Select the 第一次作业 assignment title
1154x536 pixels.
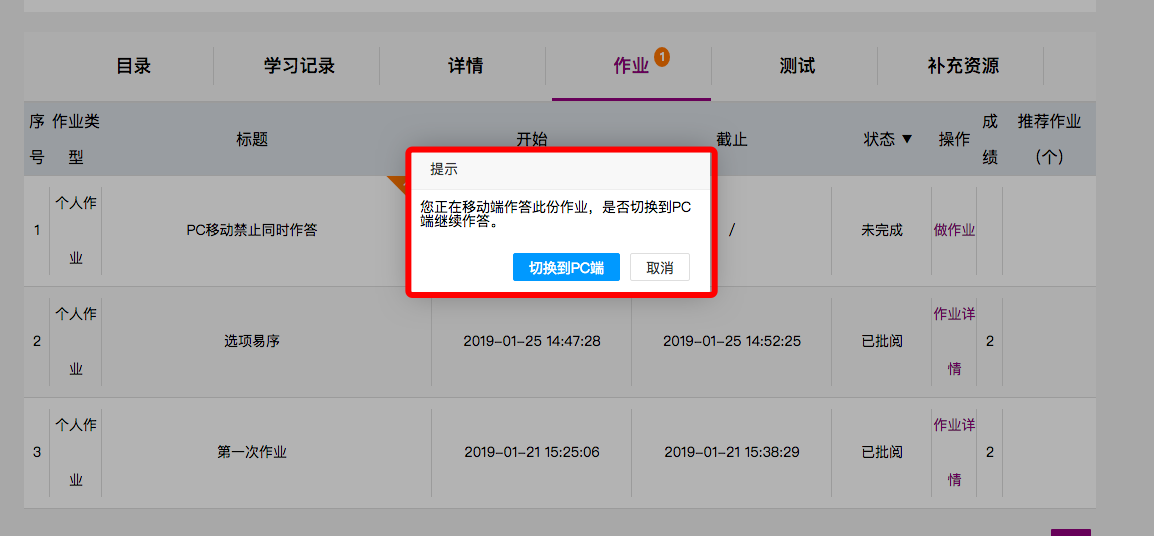coord(252,452)
